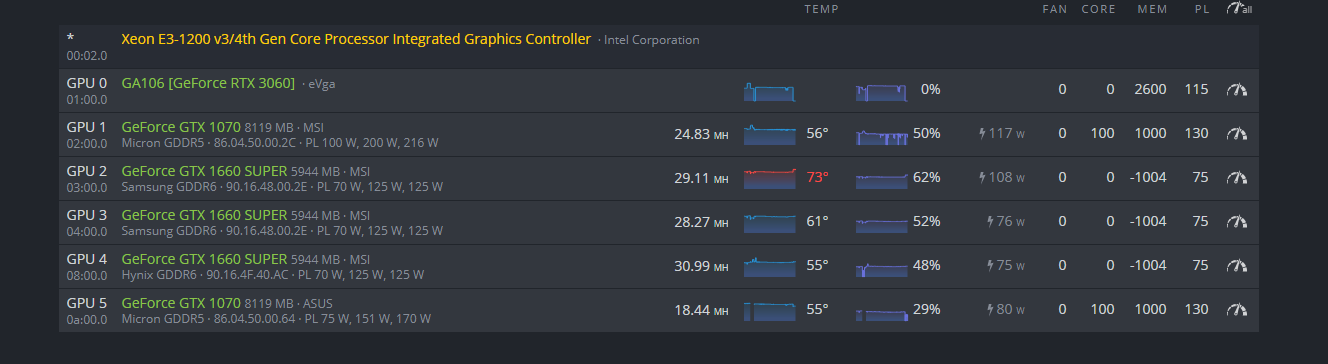Click power bolt icon showing 108 W

(982, 177)
